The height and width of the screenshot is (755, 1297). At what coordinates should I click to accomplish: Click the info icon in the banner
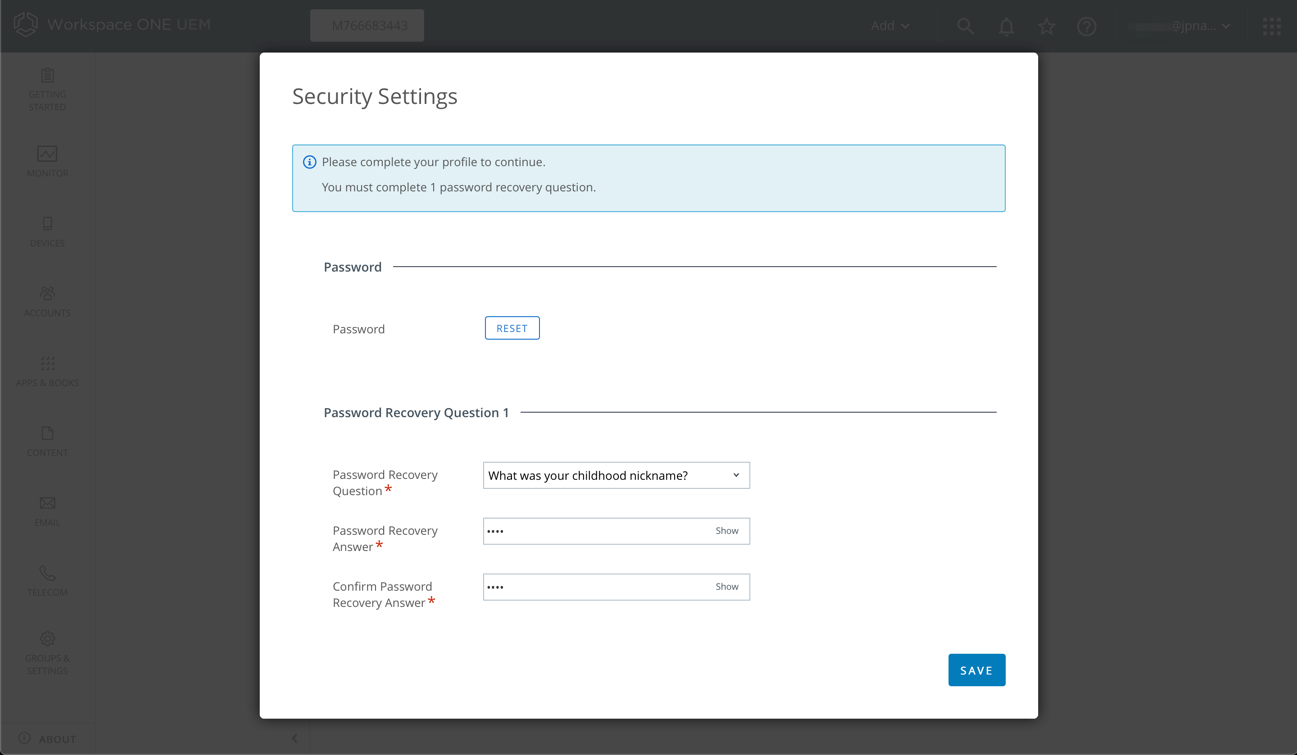tap(309, 162)
